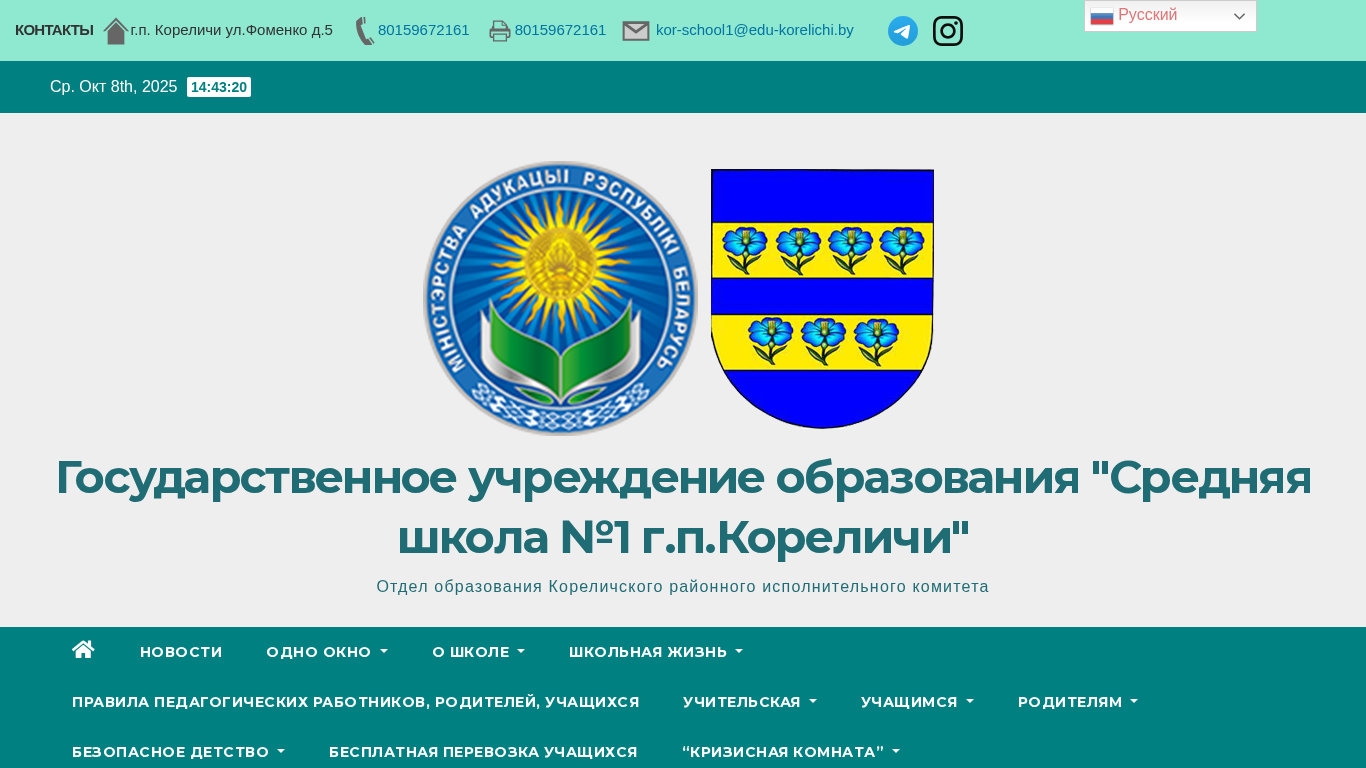Click the Korelichi coat of arms image
This screenshot has height=768, width=1366.
(x=822, y=298)
